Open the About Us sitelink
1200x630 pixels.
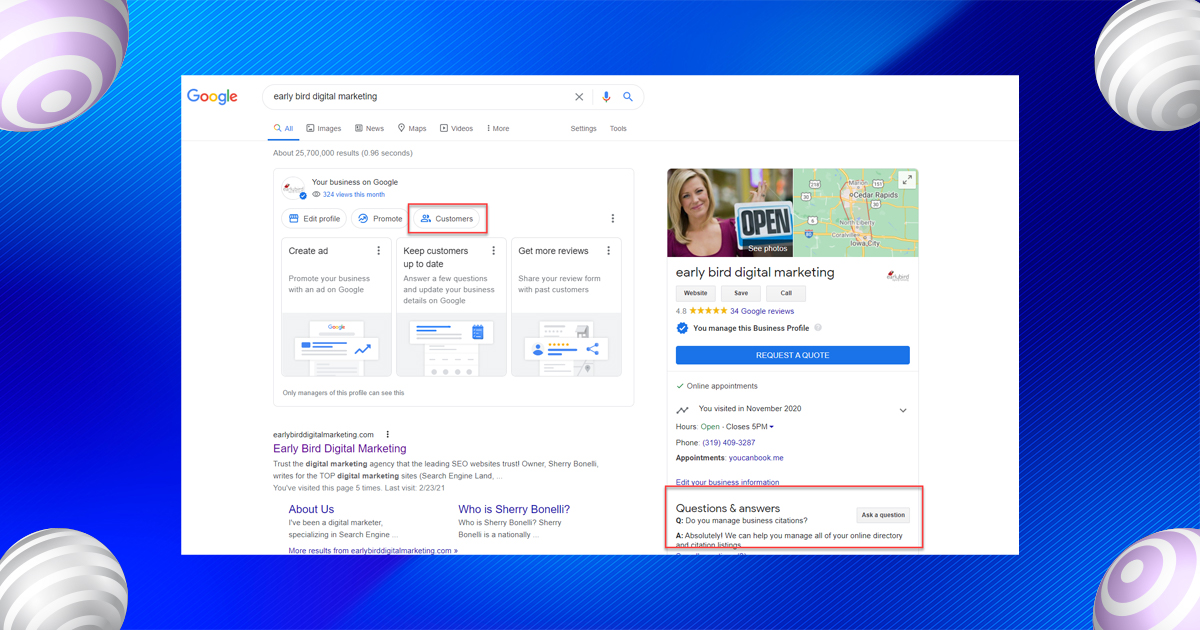311,509
